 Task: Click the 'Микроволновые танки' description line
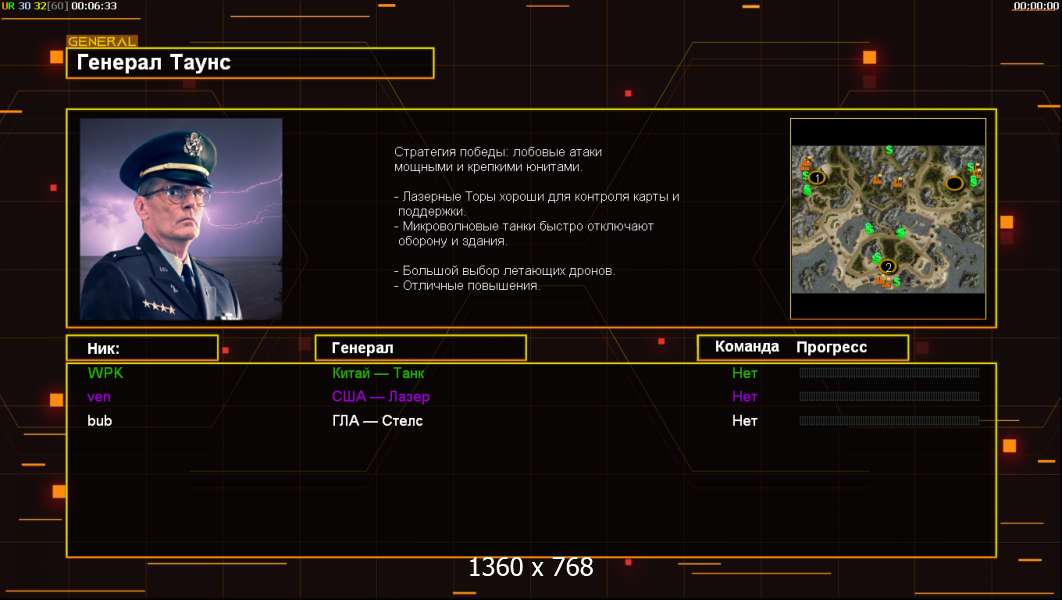click(524, 233)
